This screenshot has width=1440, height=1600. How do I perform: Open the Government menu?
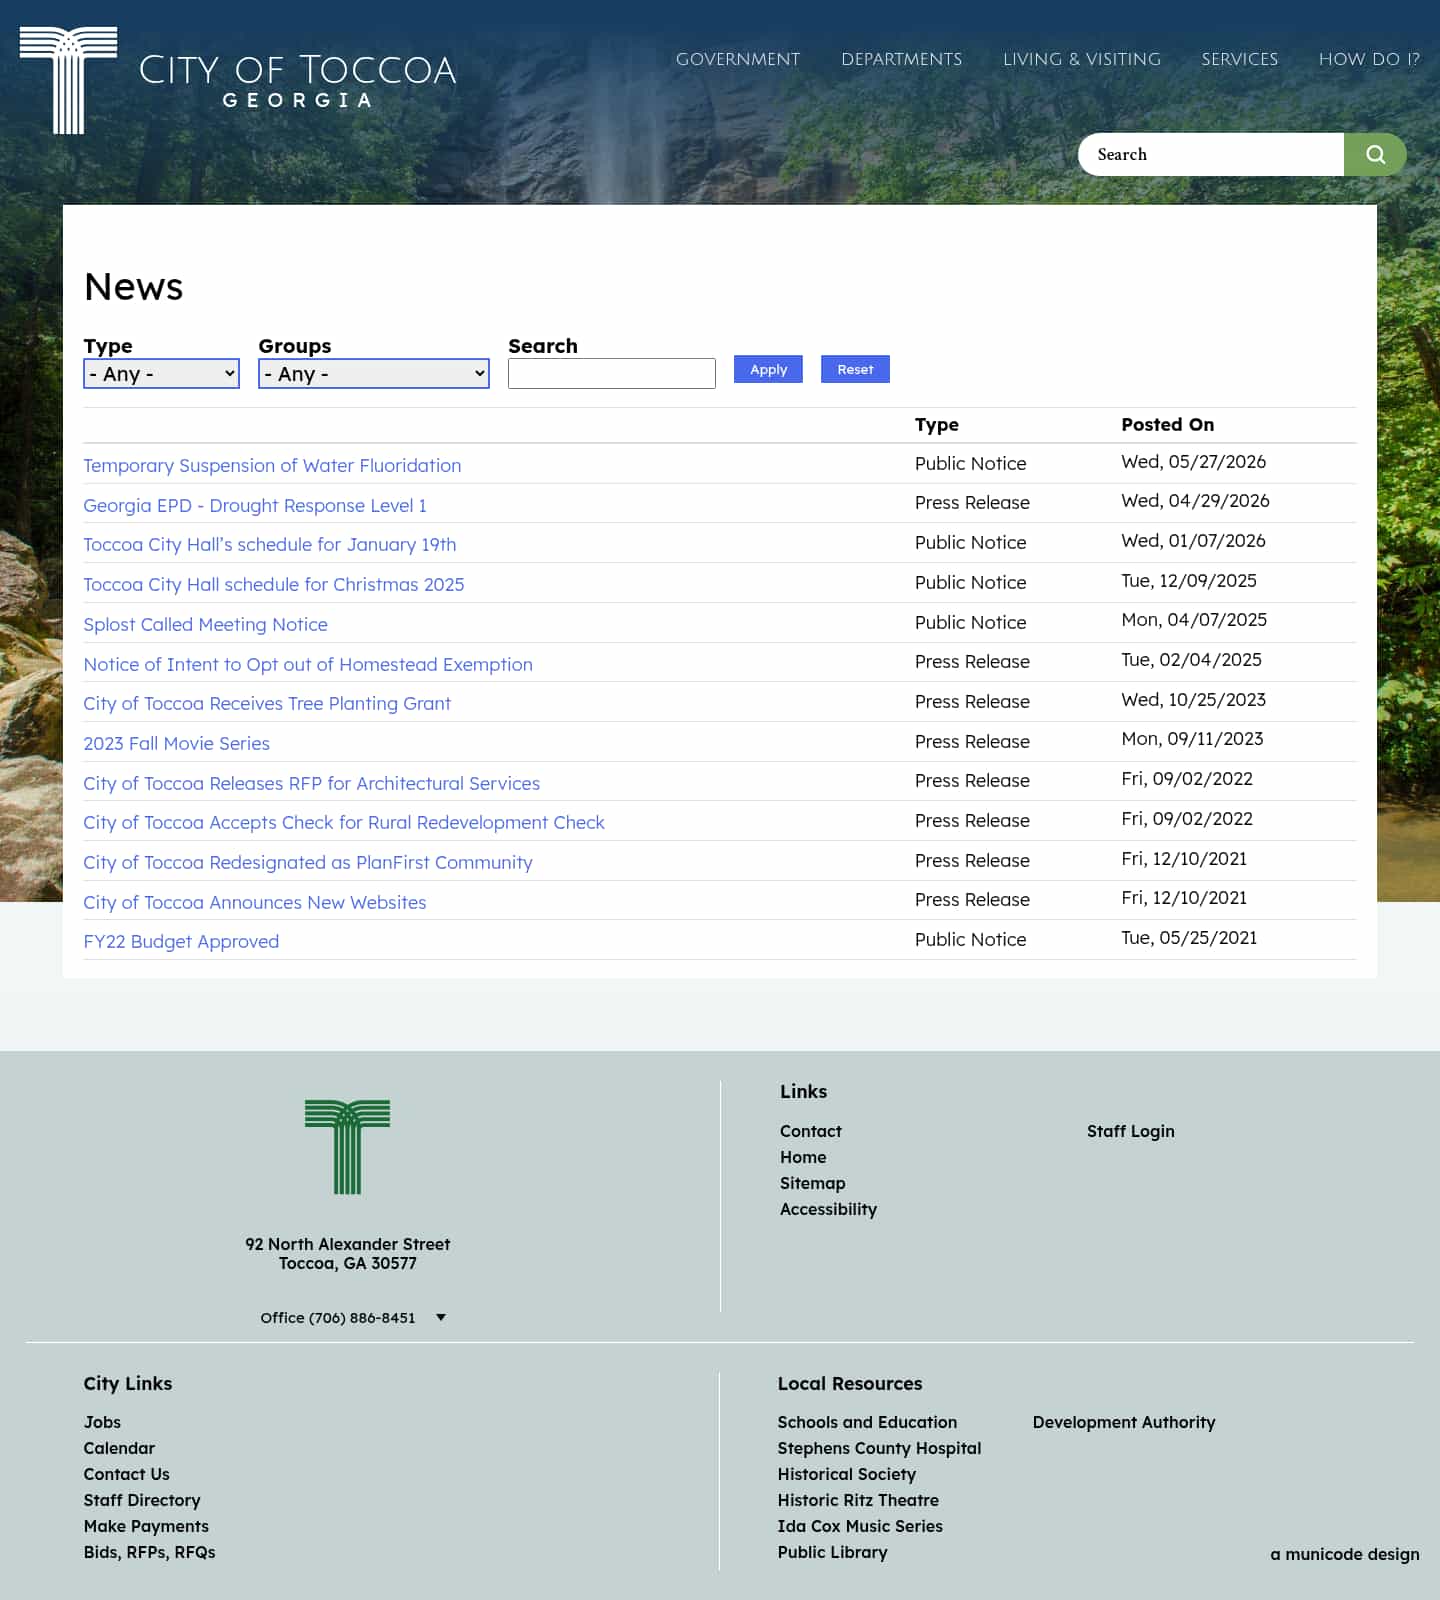pos(738,59)
